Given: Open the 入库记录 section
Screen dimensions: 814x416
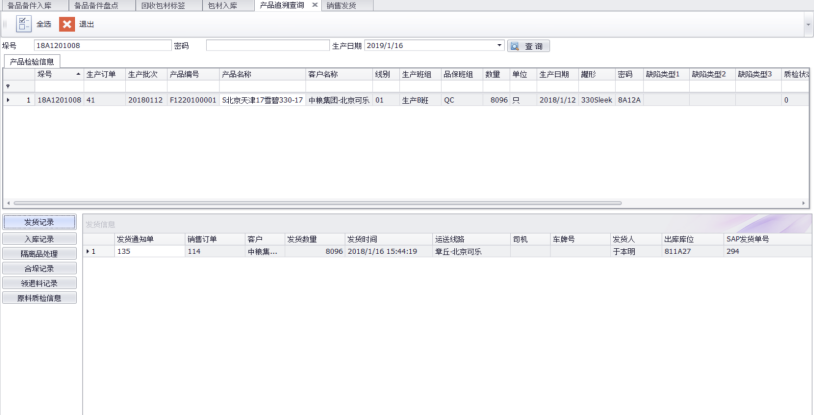Looking at the screenshot, I should click(x=39, y=239).
